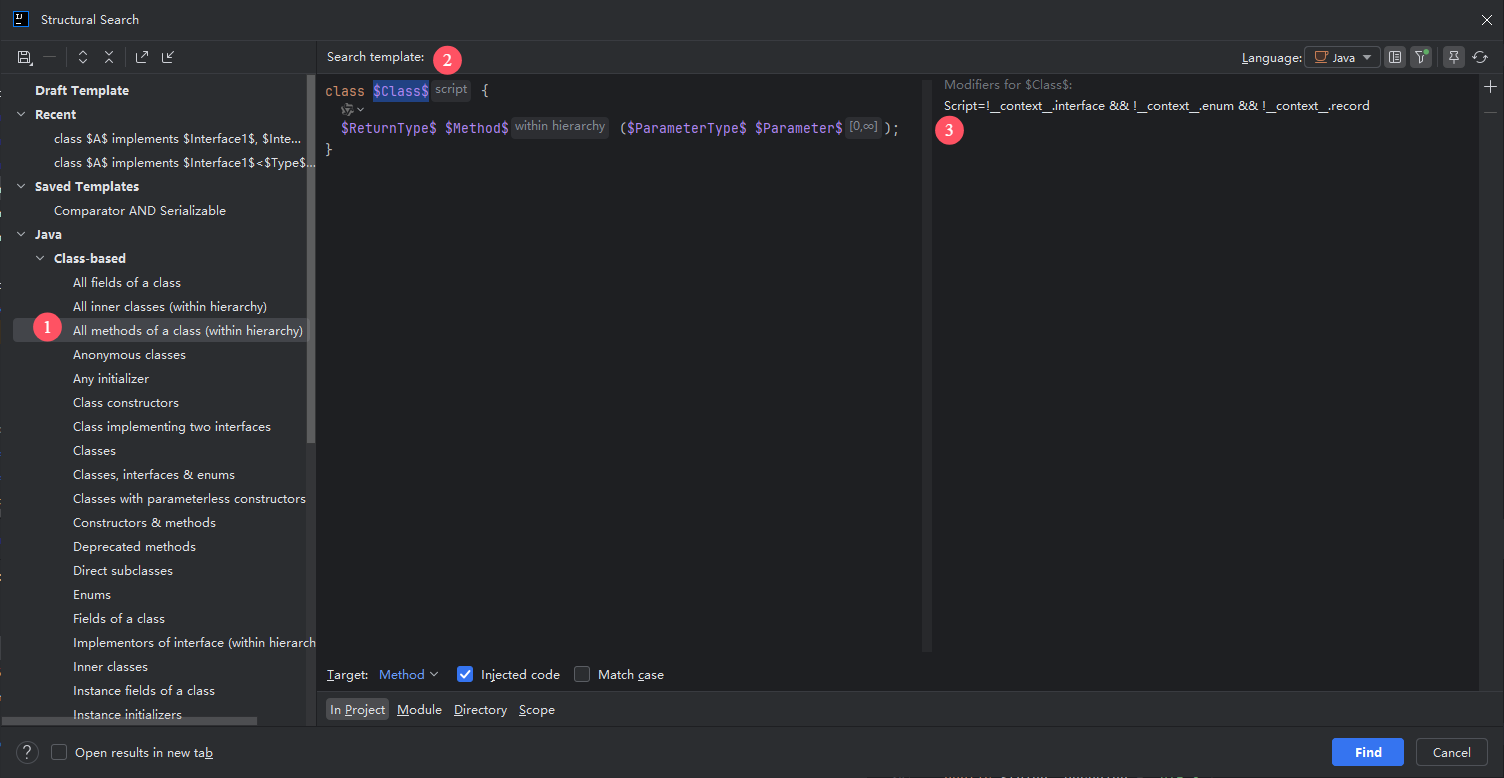
Task: Select Constructors & methods template
Action: click(144, 522)
